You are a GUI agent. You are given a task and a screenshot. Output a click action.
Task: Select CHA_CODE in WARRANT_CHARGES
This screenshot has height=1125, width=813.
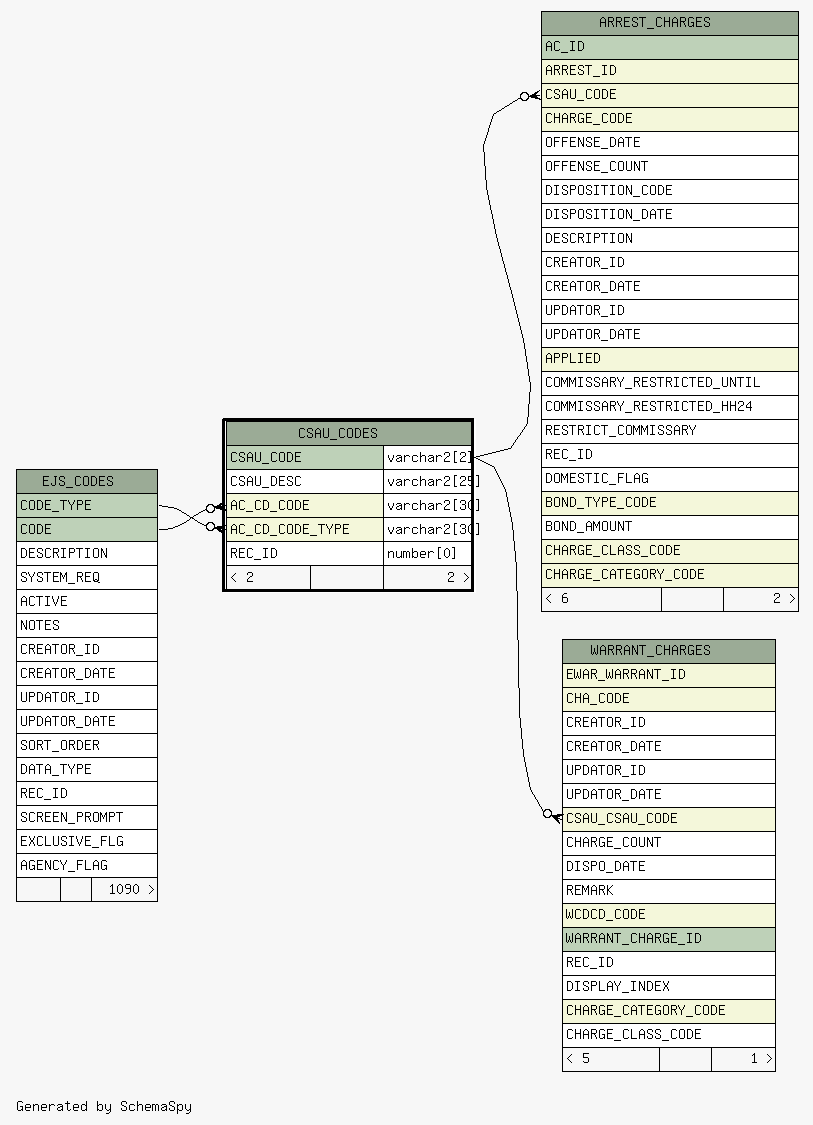pyautogui.click(x=669, y=699)
